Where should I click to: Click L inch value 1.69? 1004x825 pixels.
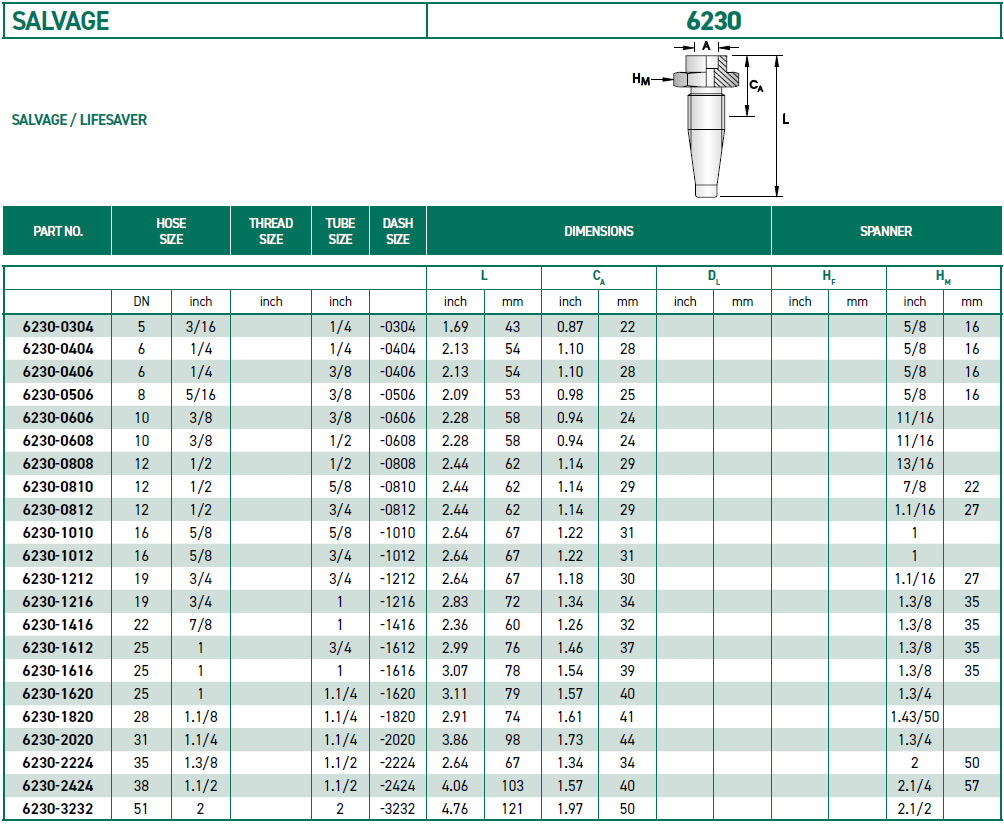pos(455,327)
